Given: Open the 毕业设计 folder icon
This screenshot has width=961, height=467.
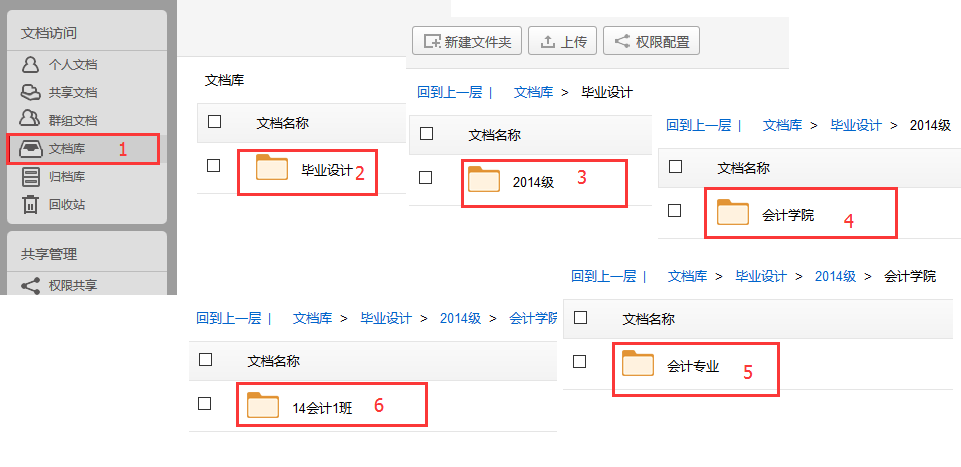Looking at the screenshot, I should pos(272,168).
